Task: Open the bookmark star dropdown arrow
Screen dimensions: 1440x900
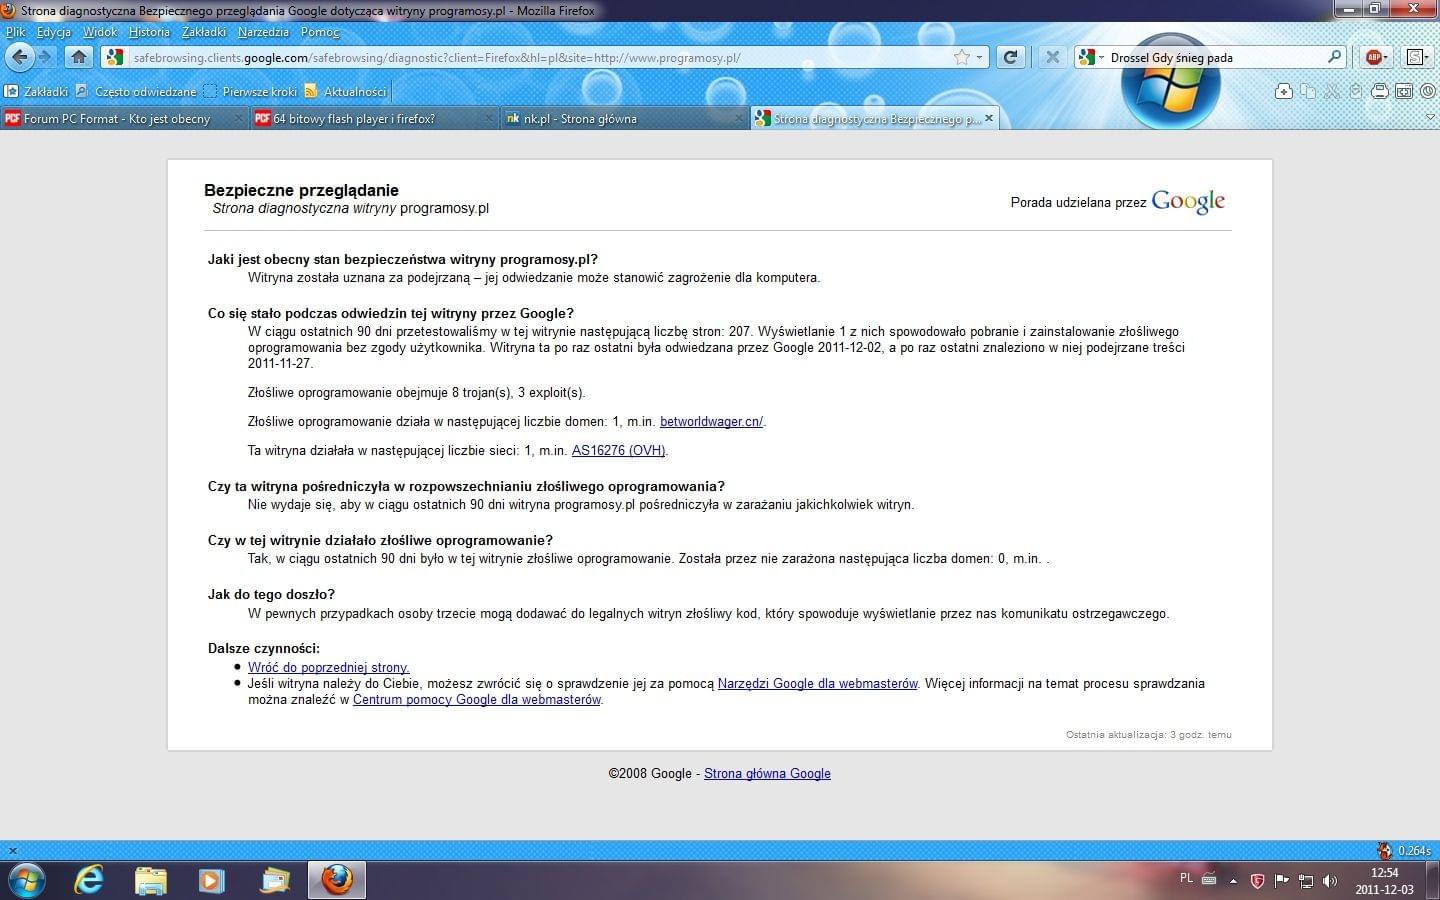Action: pos(979,57)
